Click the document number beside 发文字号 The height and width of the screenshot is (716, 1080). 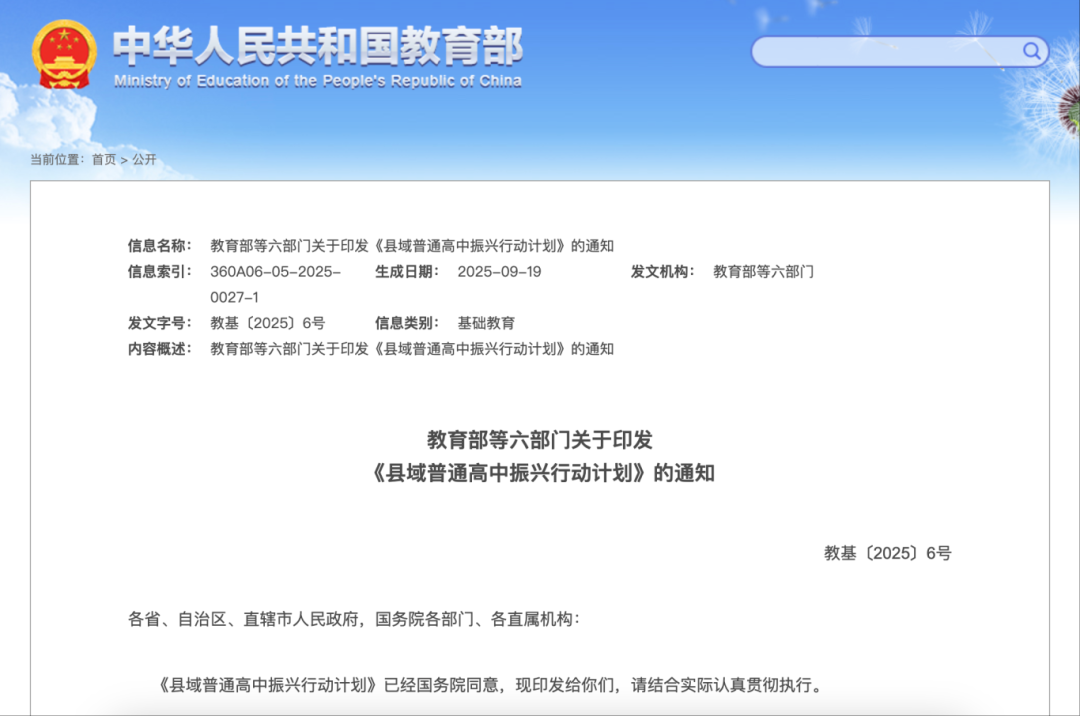[267, 323]
